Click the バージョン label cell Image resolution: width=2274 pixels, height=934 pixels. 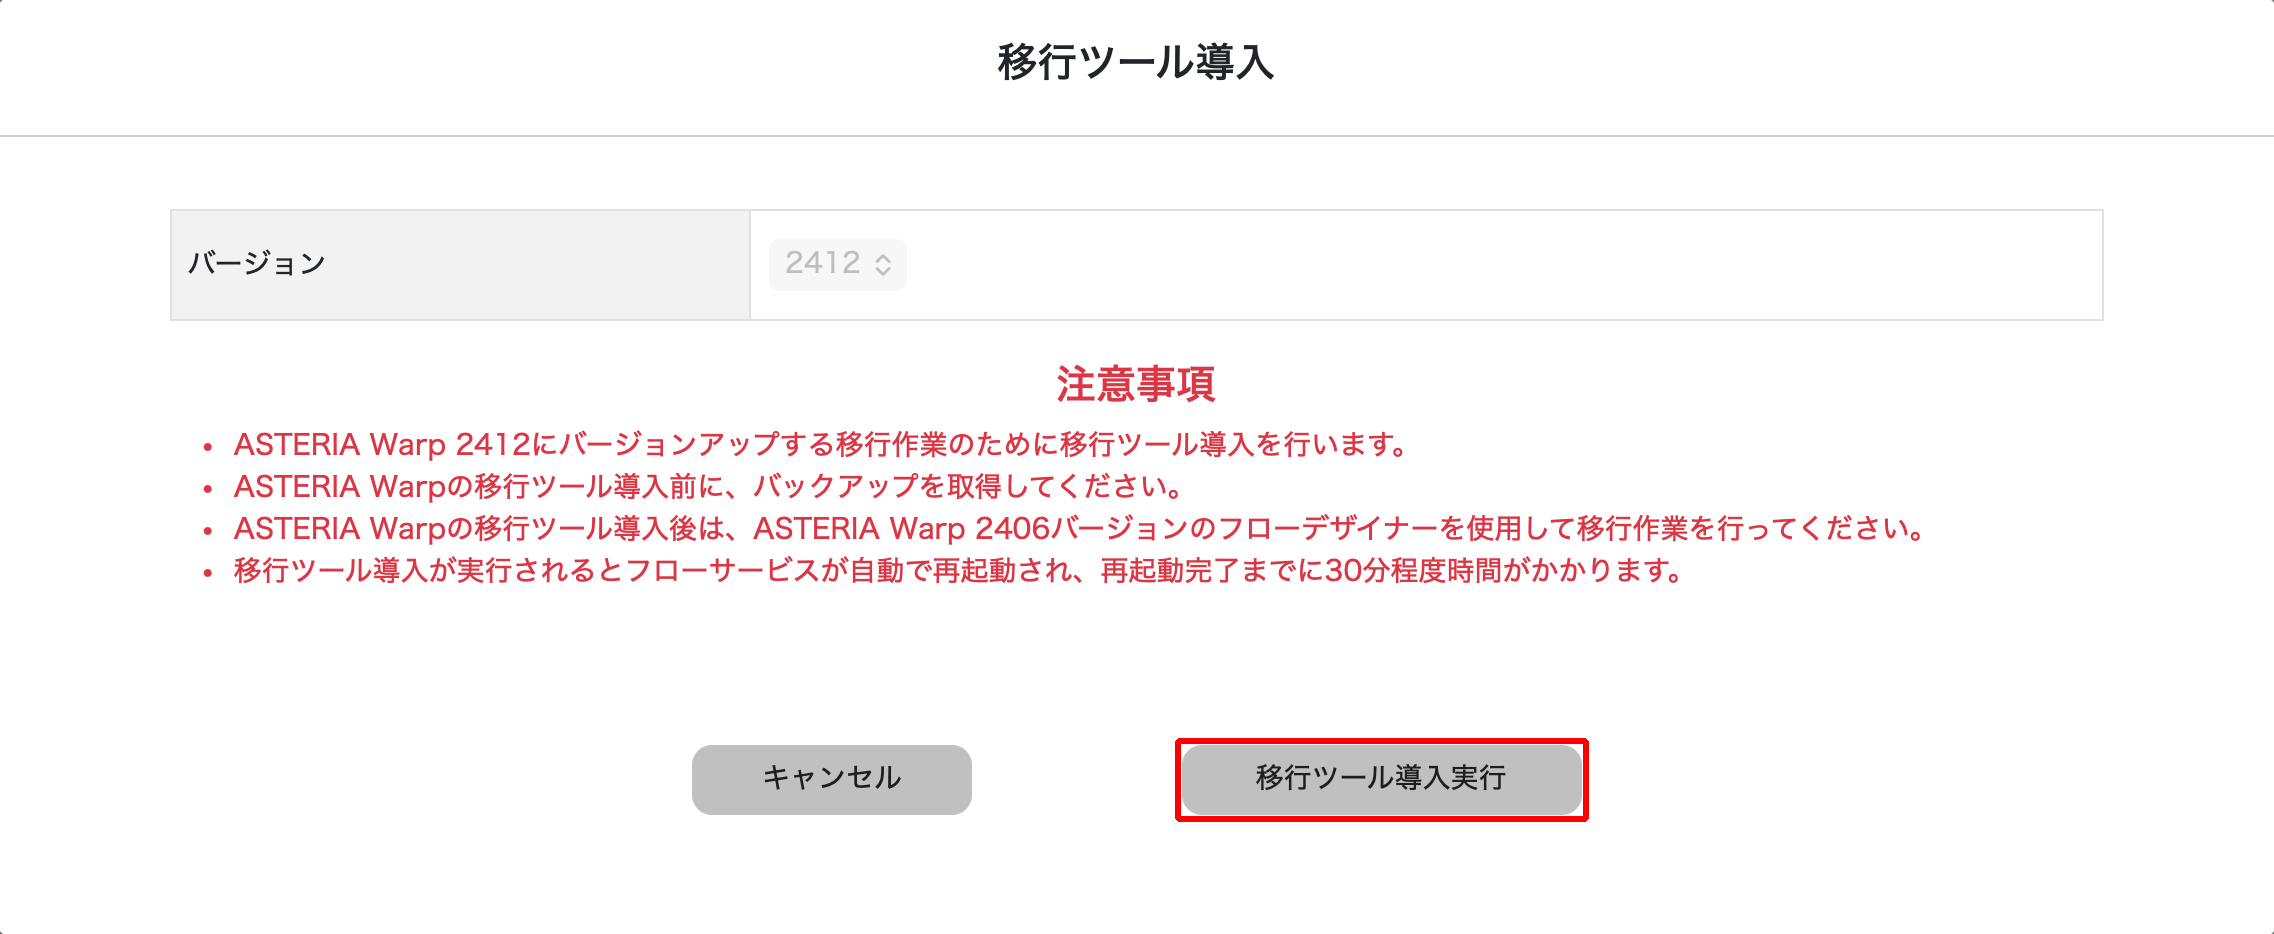pyautogui.click(x=460, y=264)
